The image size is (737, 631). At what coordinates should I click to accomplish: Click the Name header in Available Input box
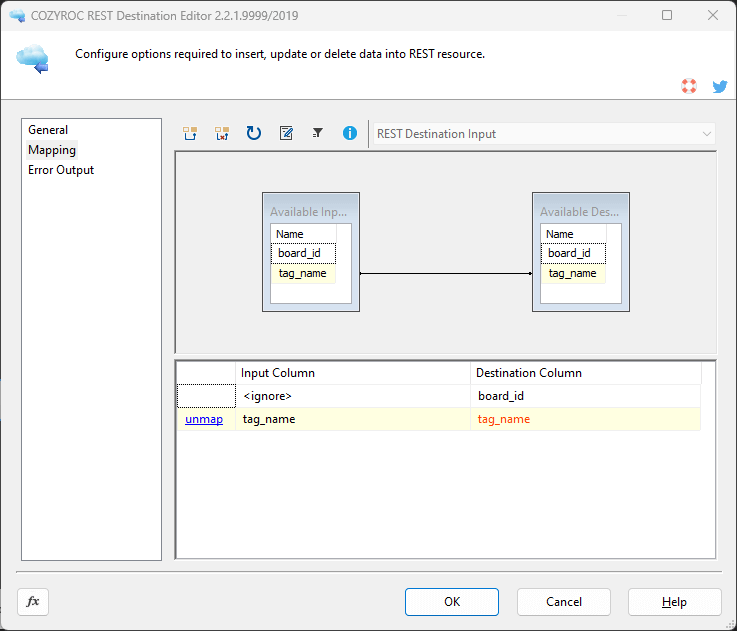[303, 234]
